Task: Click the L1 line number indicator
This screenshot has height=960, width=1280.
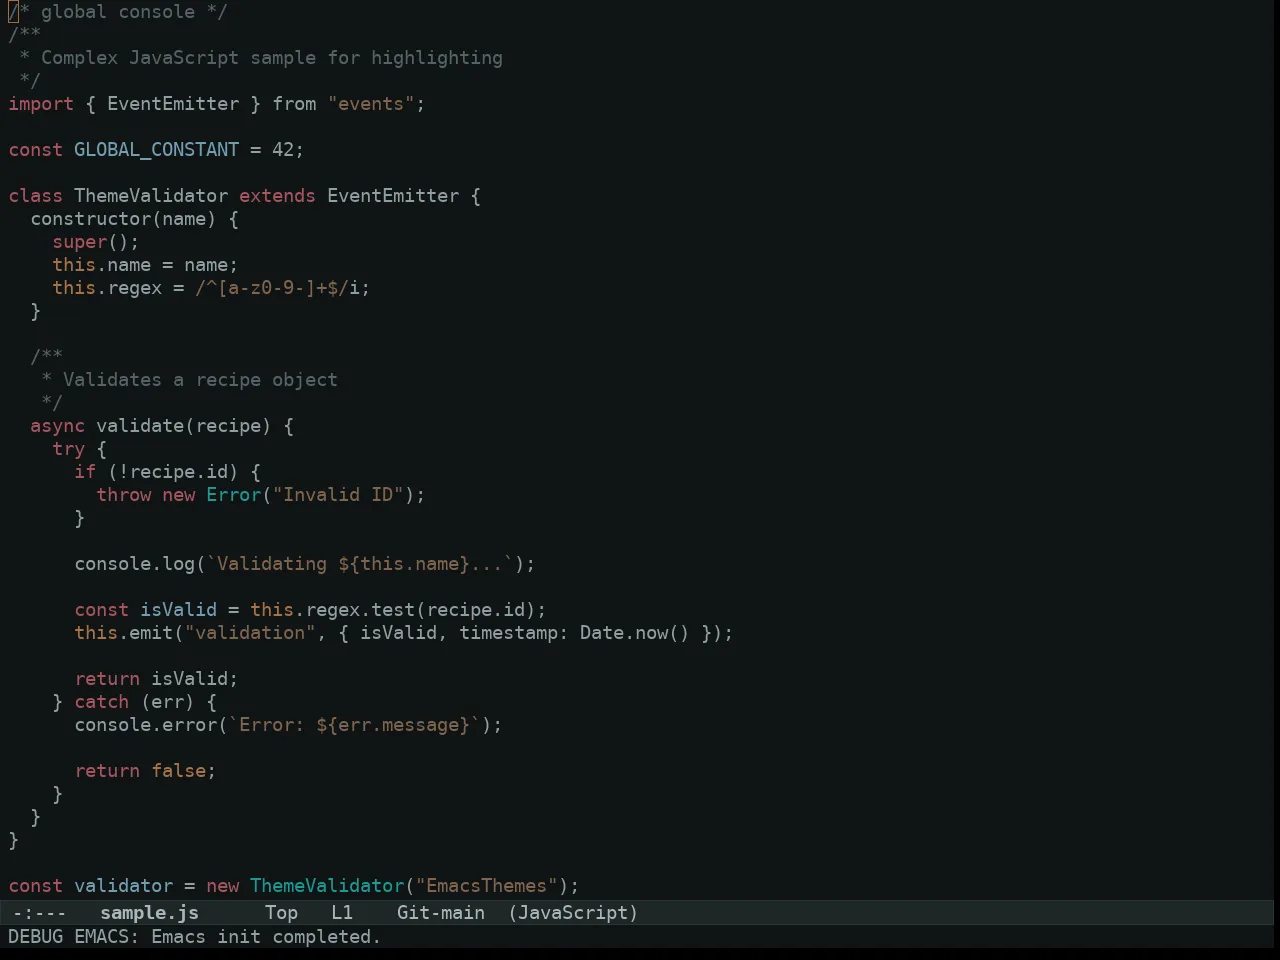Action: point(342,913)
